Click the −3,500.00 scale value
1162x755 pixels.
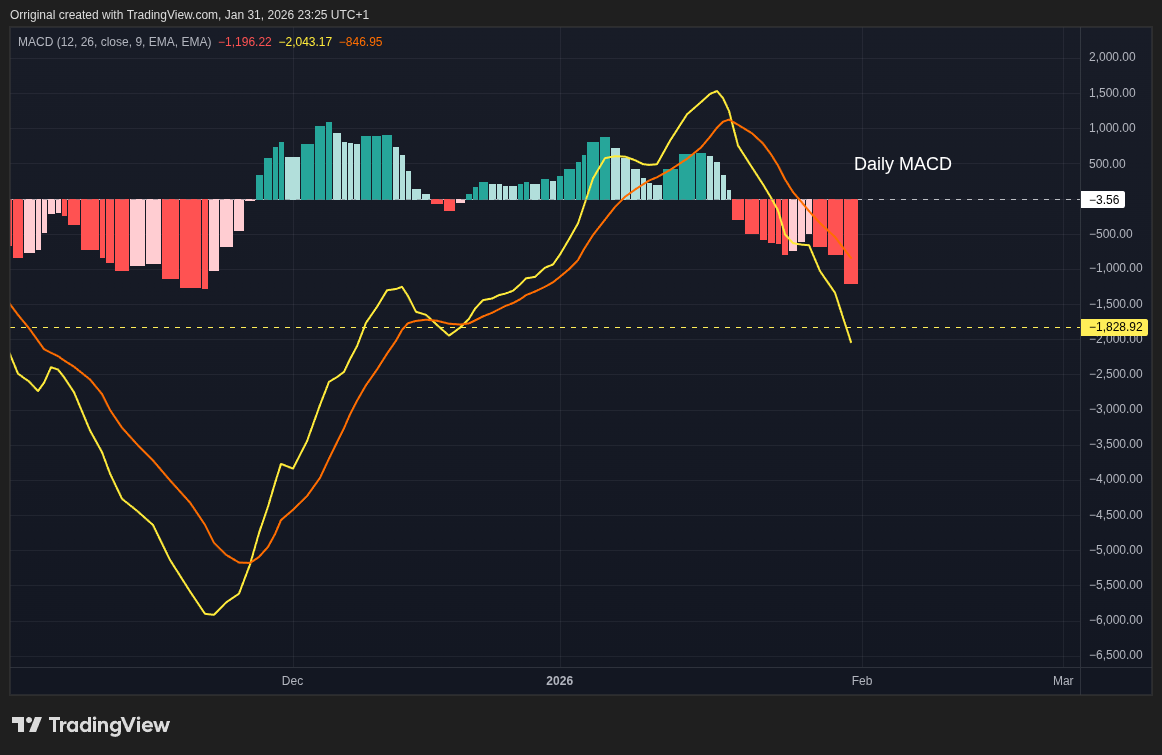(1115, 444)
